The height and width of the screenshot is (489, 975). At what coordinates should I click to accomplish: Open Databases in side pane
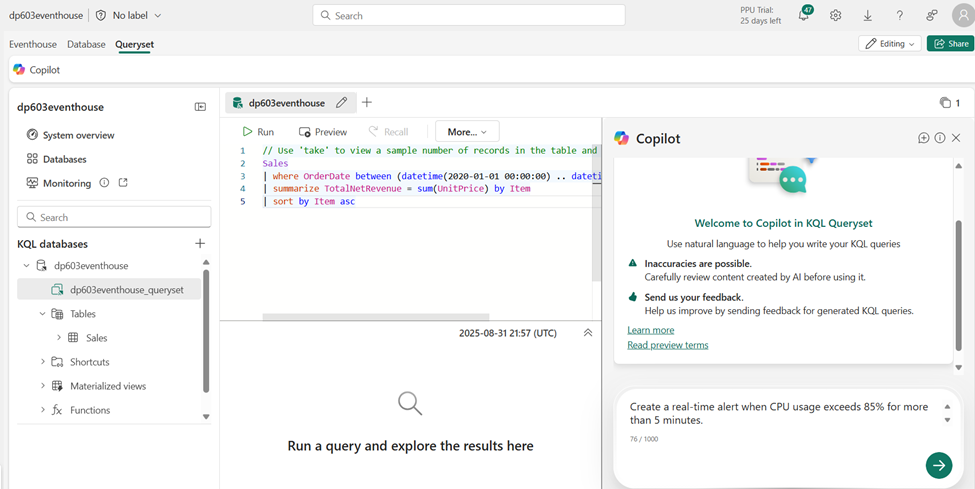pos(57,159)
